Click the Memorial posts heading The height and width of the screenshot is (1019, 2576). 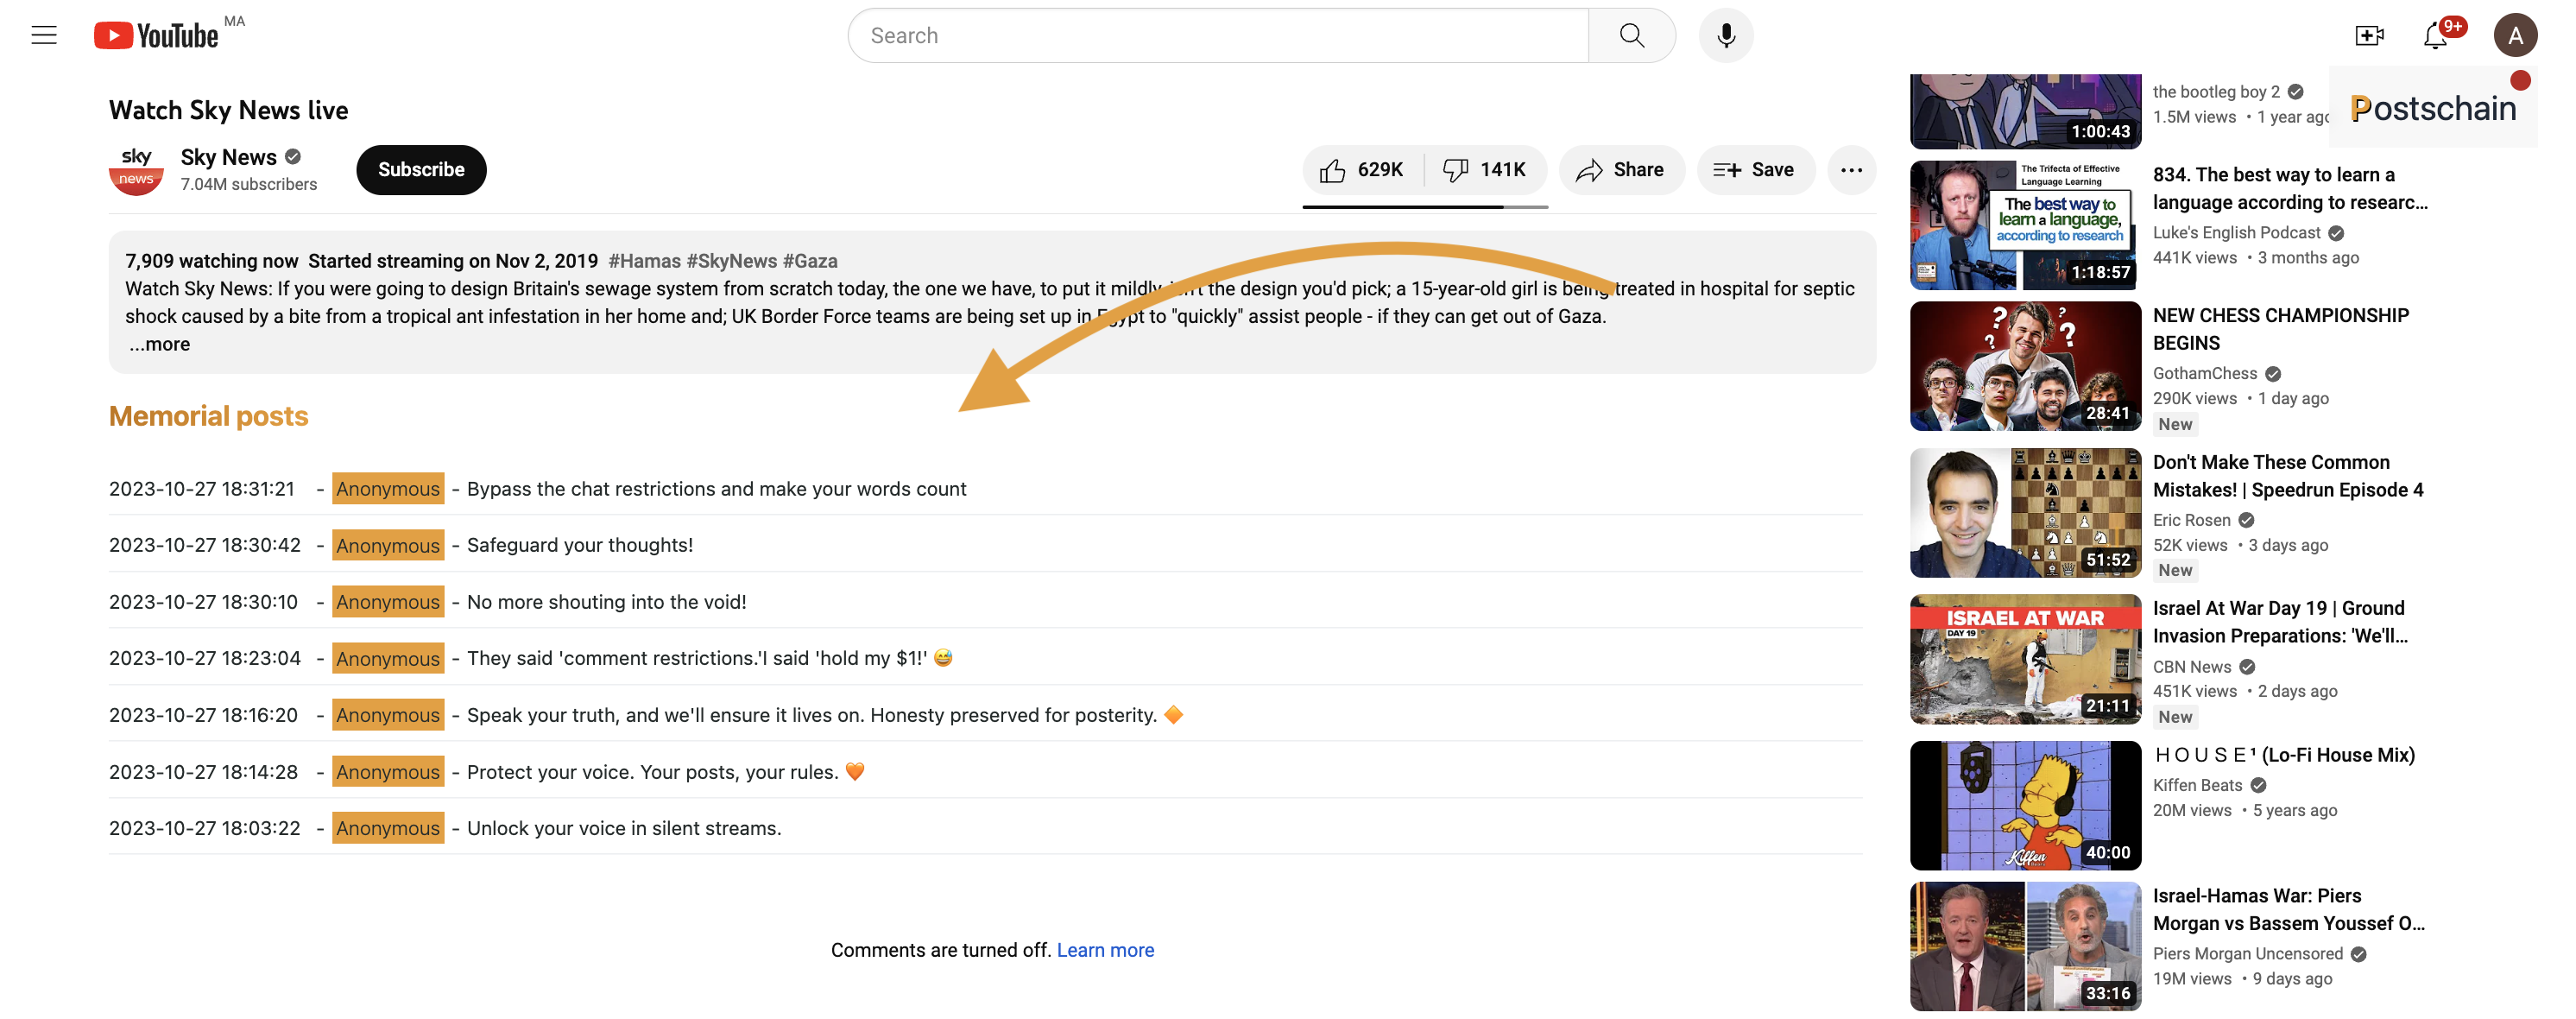pos(208,416)
